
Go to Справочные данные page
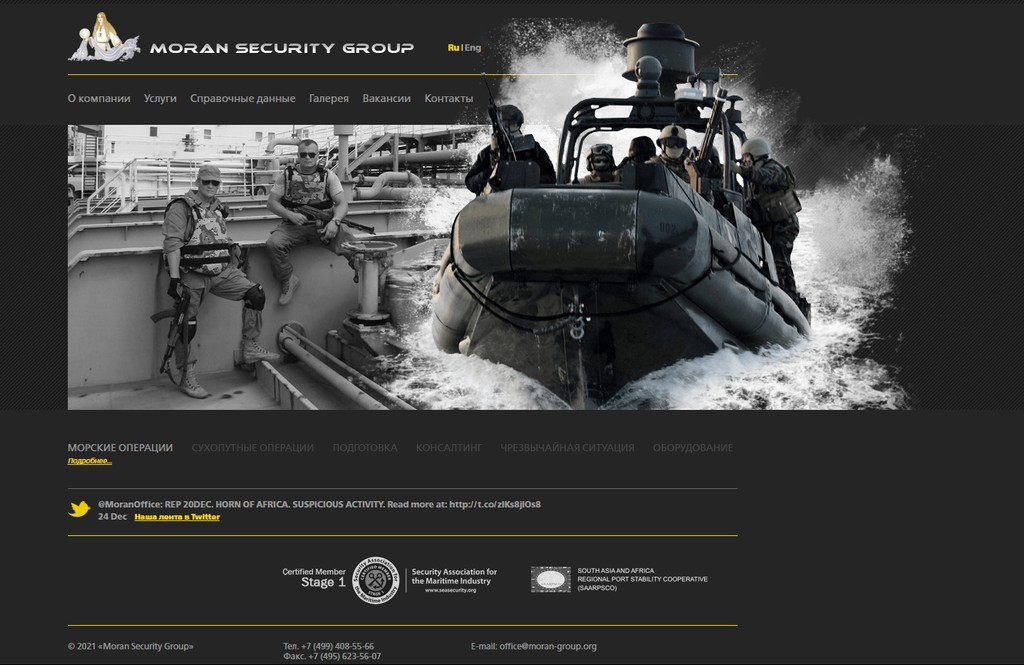[243, 99]
